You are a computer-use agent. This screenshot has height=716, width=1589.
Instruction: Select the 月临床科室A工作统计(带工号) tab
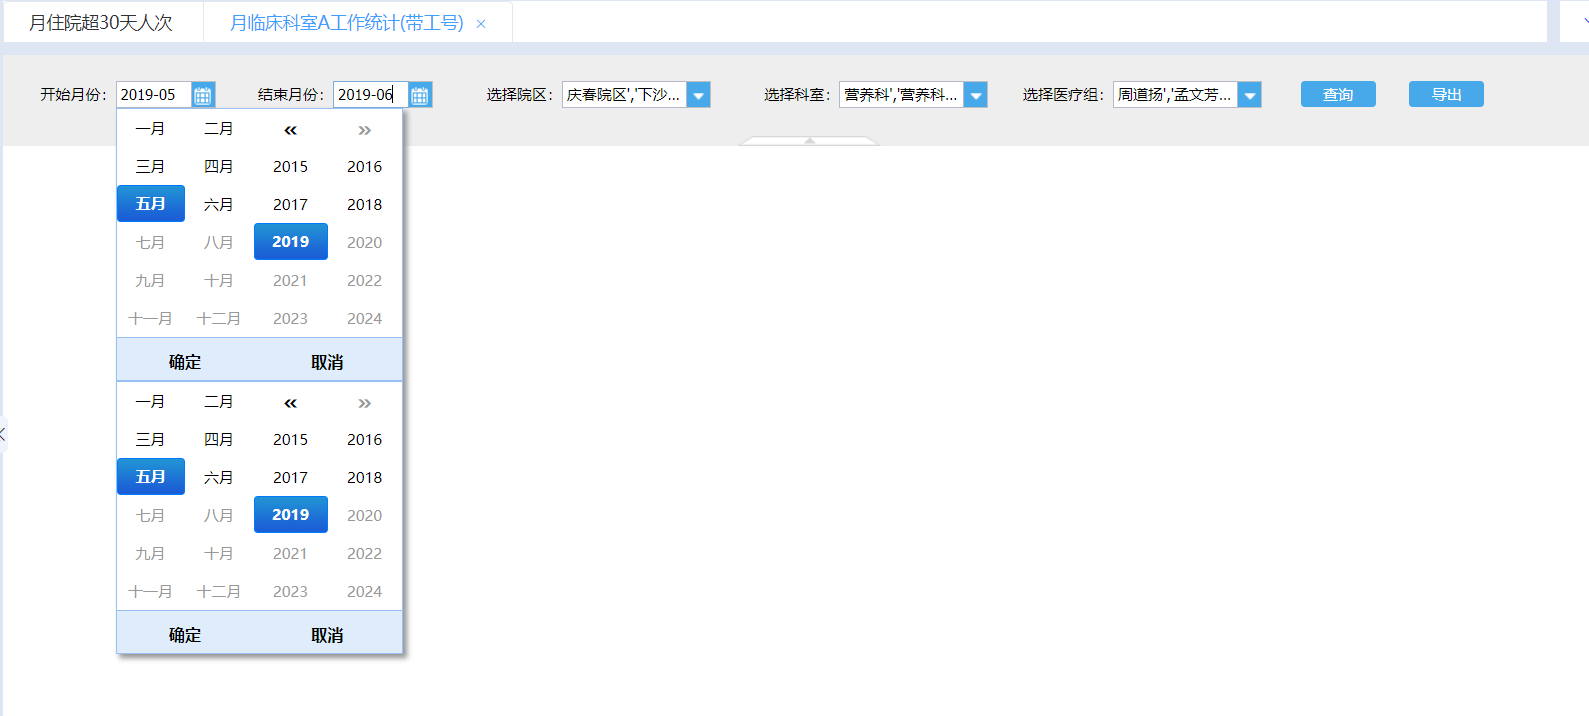346,22
